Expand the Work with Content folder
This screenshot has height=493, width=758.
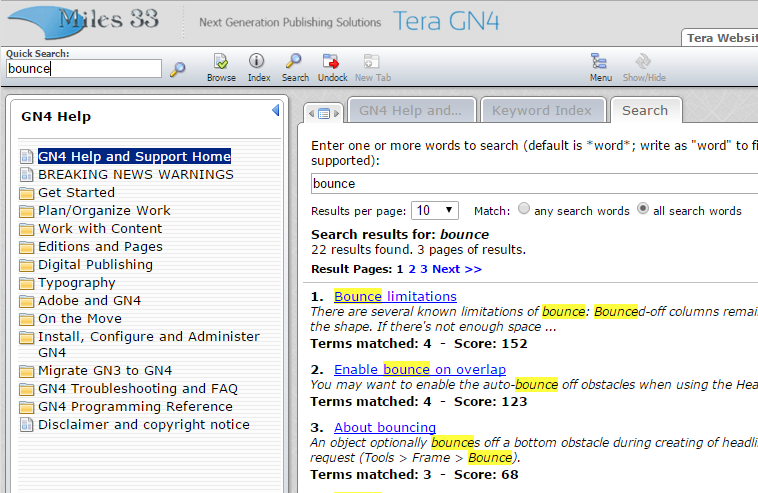point(27,229)
